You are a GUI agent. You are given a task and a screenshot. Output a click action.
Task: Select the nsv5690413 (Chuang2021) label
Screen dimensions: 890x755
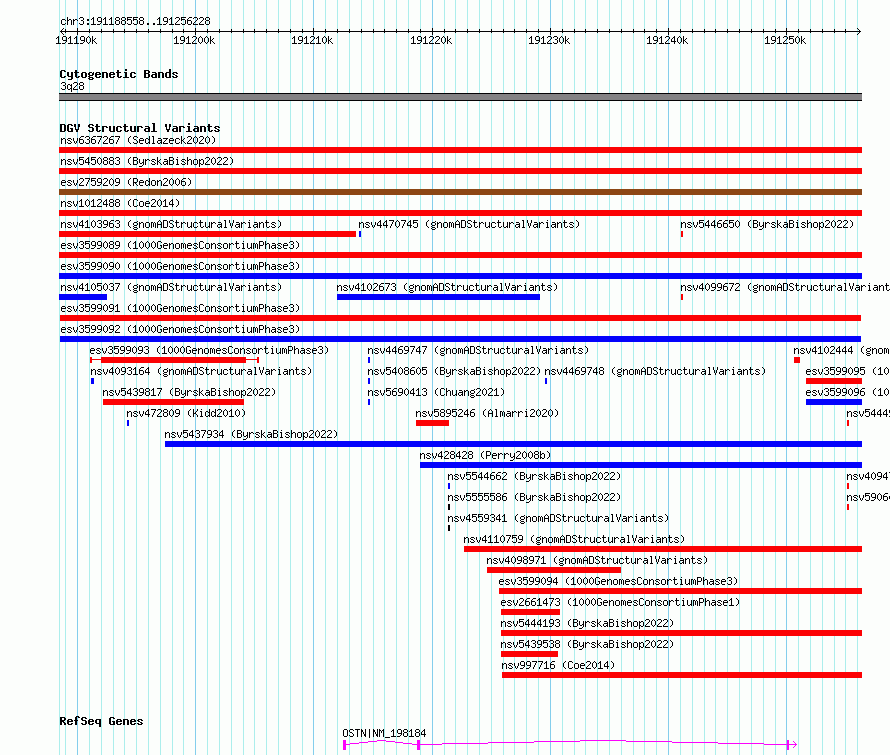(x=436, y=392)
